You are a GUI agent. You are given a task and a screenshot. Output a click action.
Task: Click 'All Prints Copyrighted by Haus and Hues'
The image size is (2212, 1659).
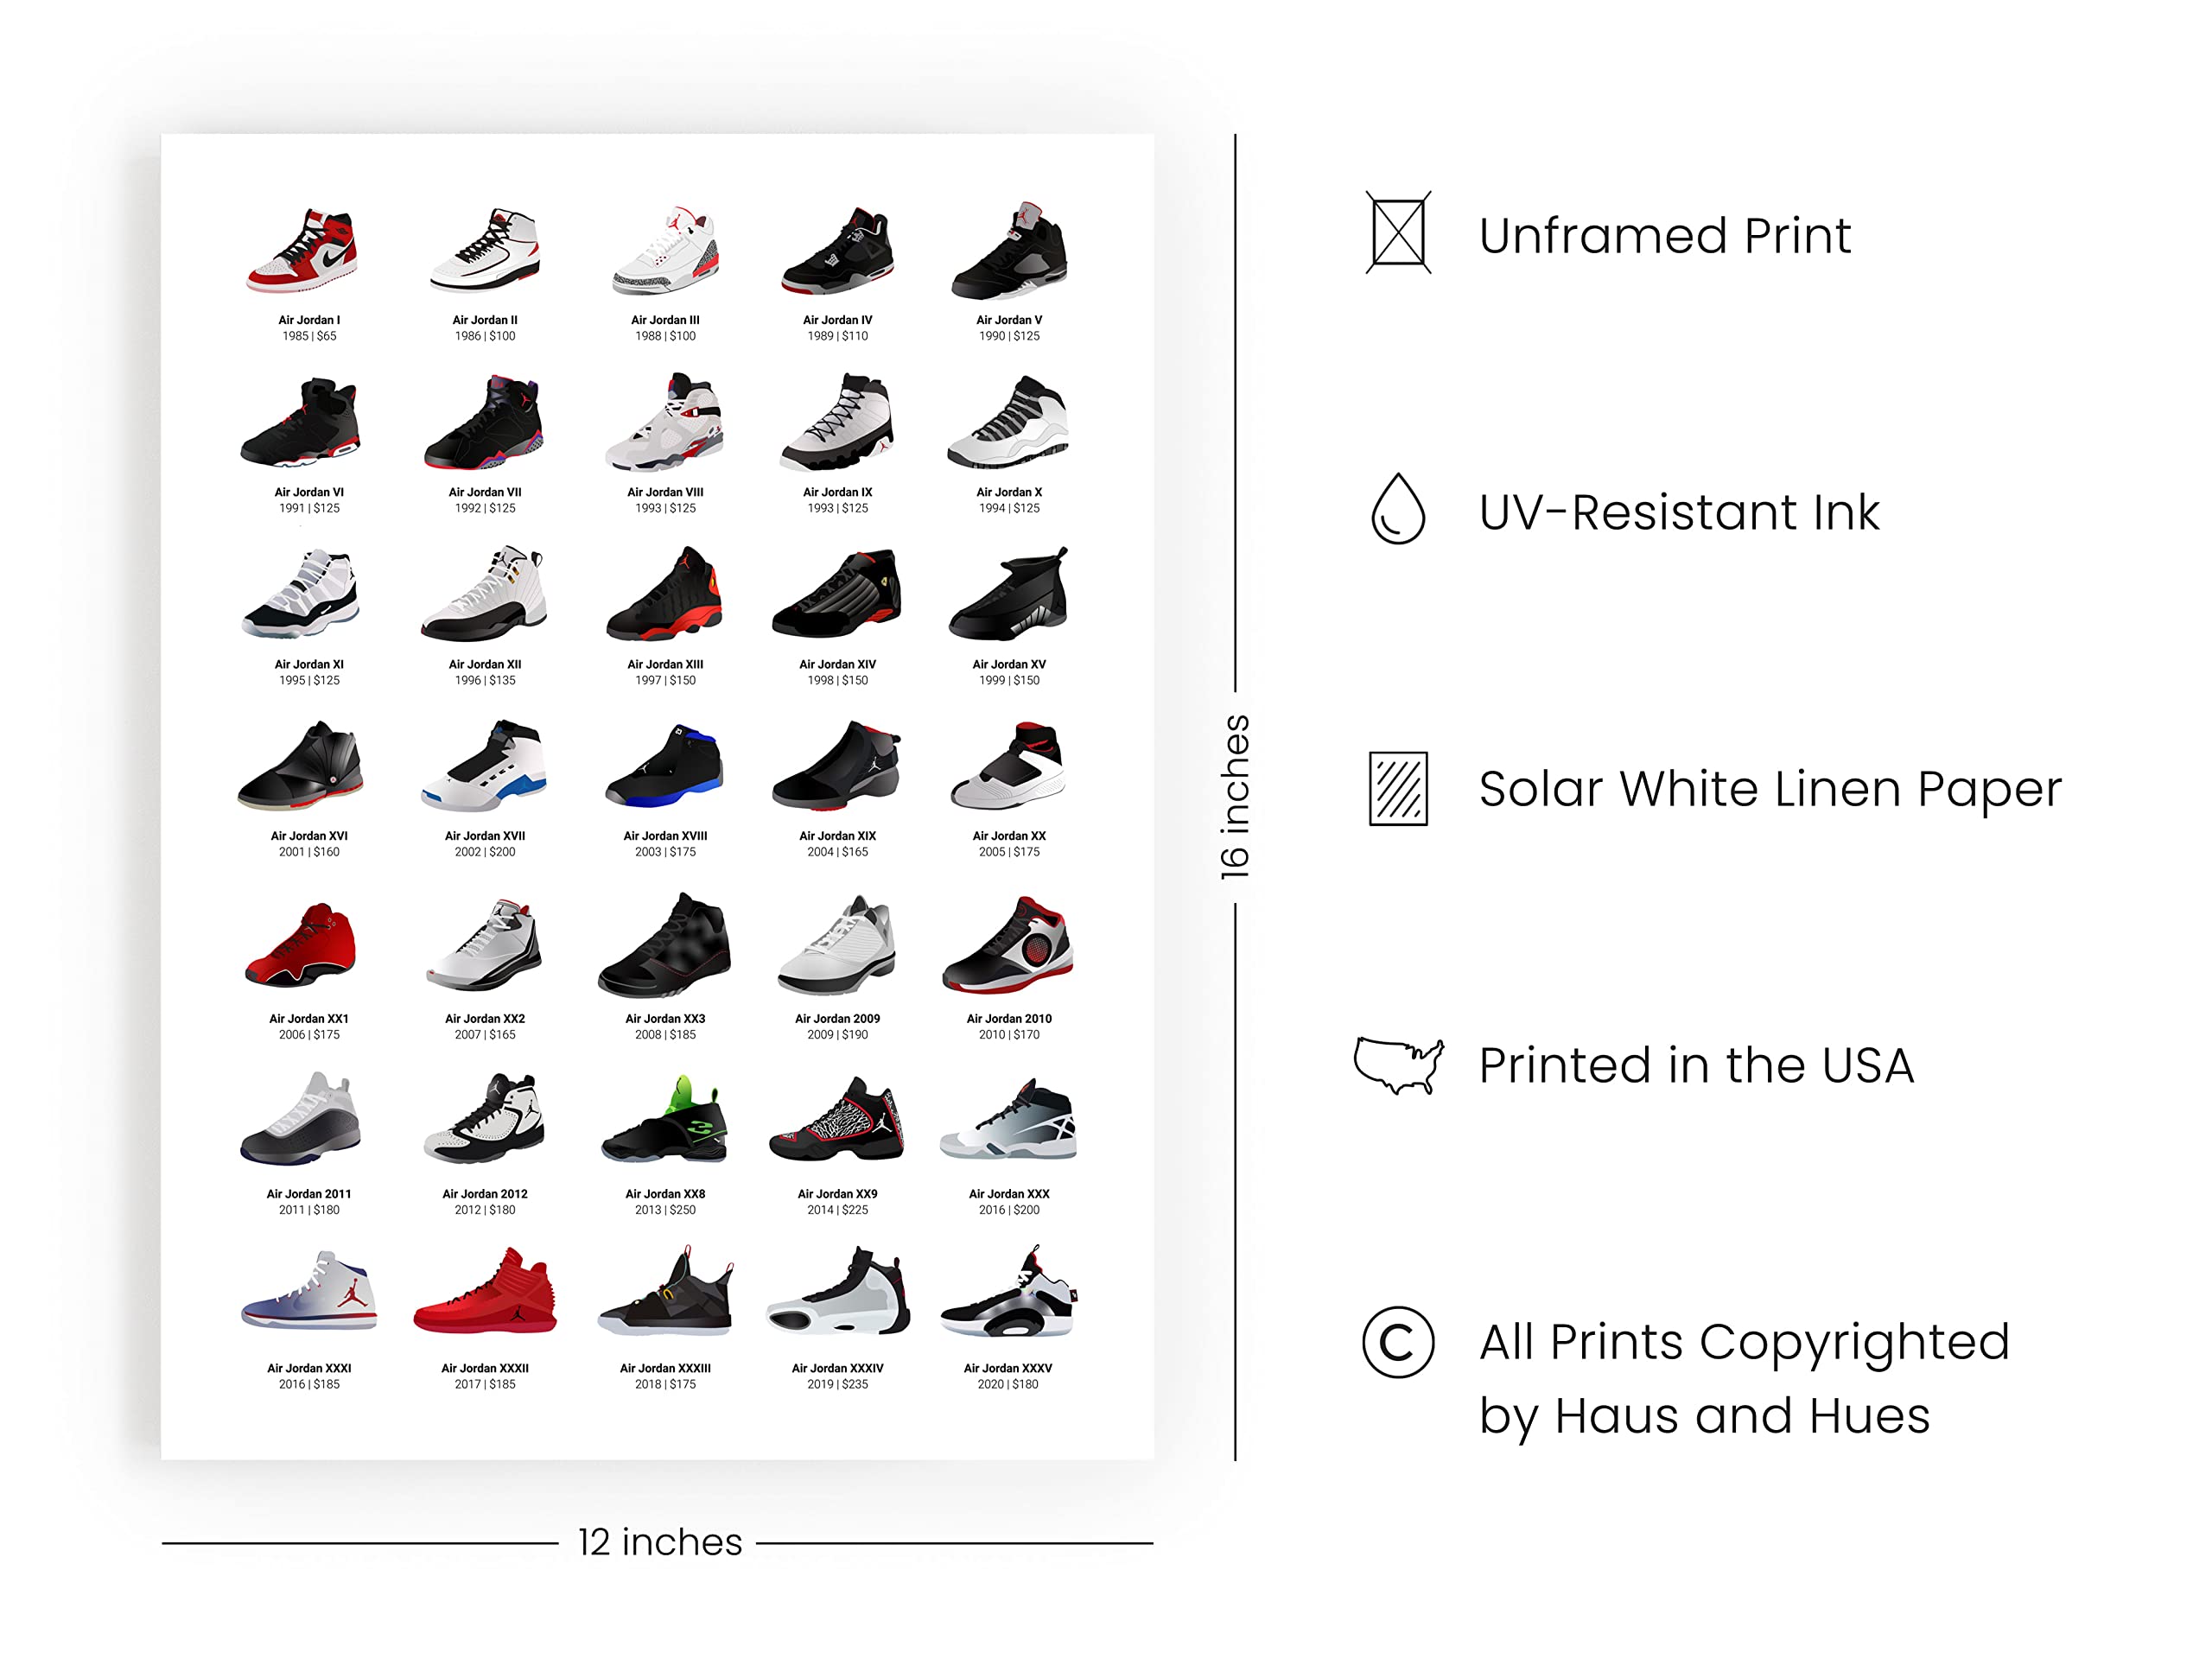(1743, 1378)
